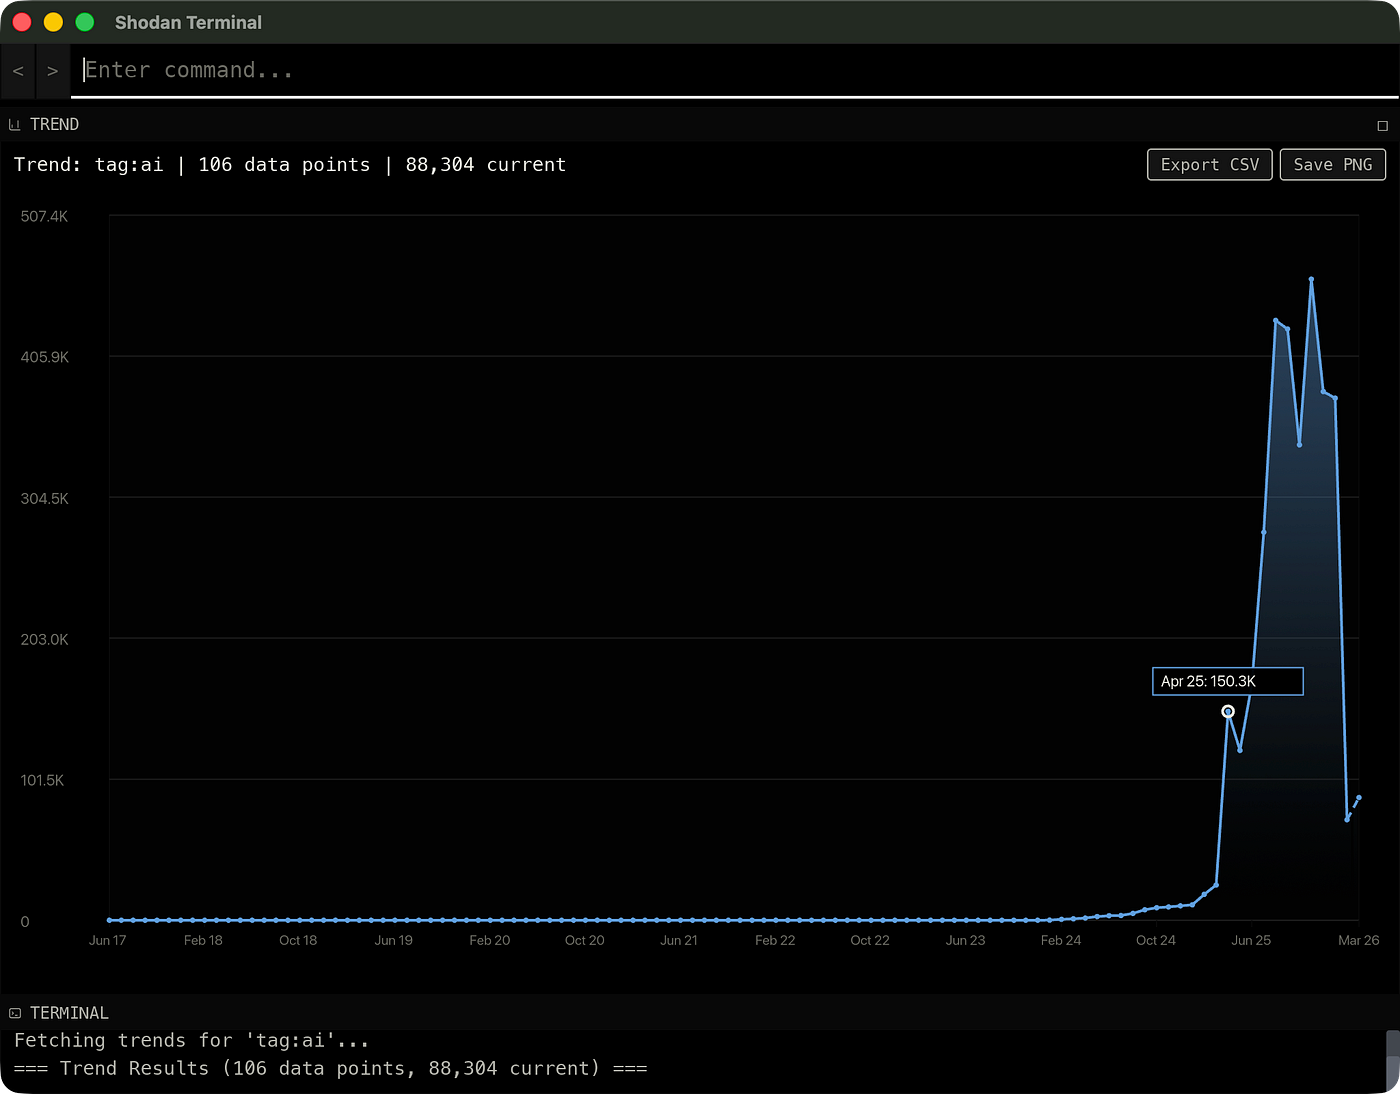Image resolution: width=1400 pixels, height=1094 pixels.
Task: Click the first data point at Jun 17
Action: pos(109,920)
